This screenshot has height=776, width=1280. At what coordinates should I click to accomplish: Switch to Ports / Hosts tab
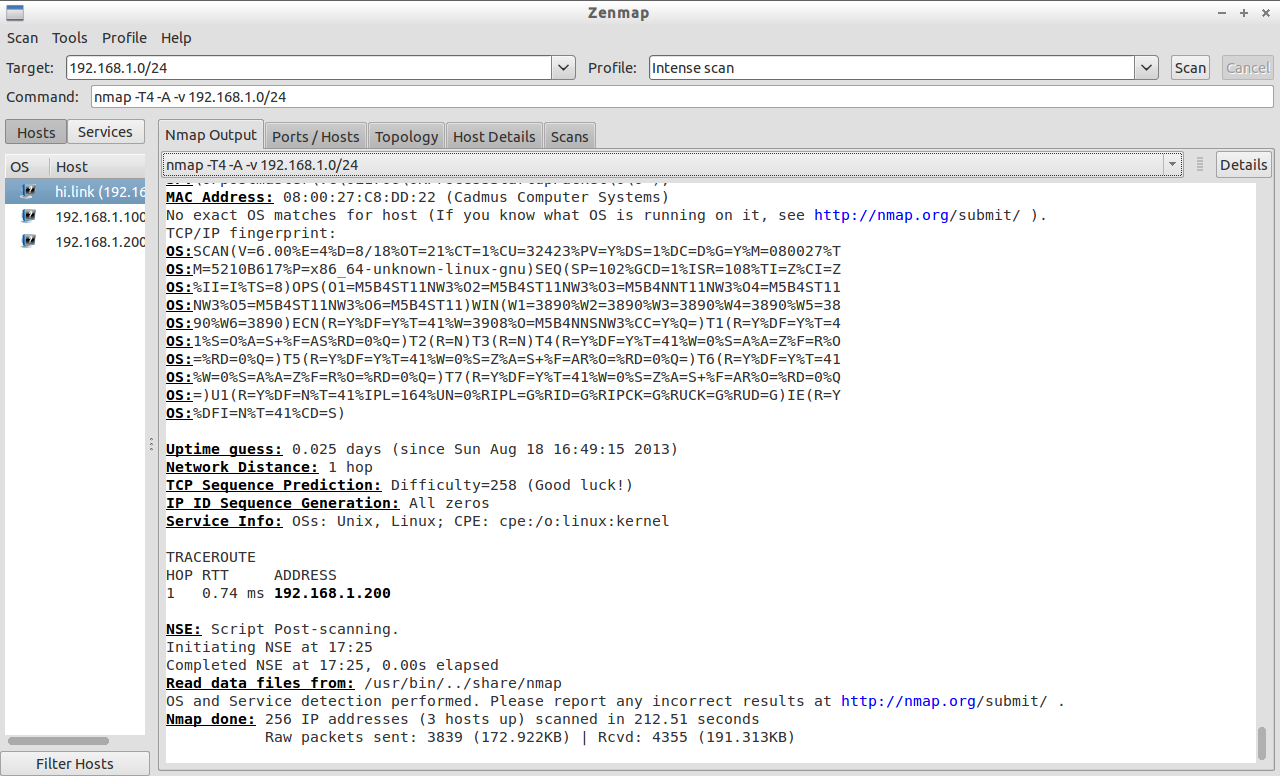[x=315, y=136]
